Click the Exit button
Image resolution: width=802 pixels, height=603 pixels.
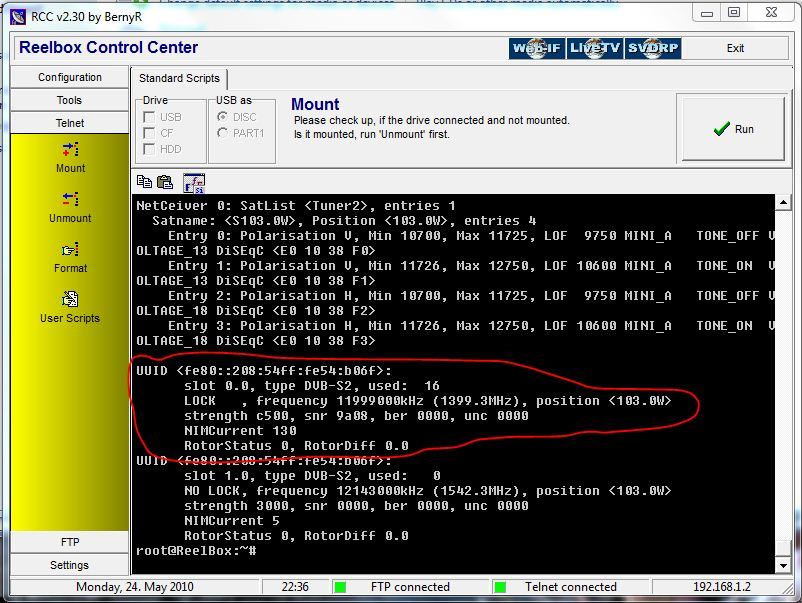click(x=735, y=48)
